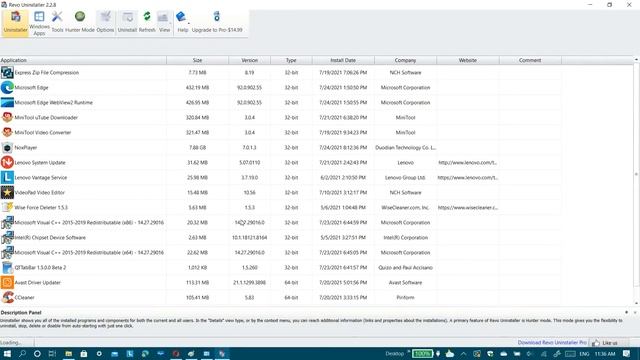Viewport: 640px width, 360px height.
Task: Select Microsoft Visual C++ 2015-2019 Redistributable (x64) row
Action: [280, 253]
